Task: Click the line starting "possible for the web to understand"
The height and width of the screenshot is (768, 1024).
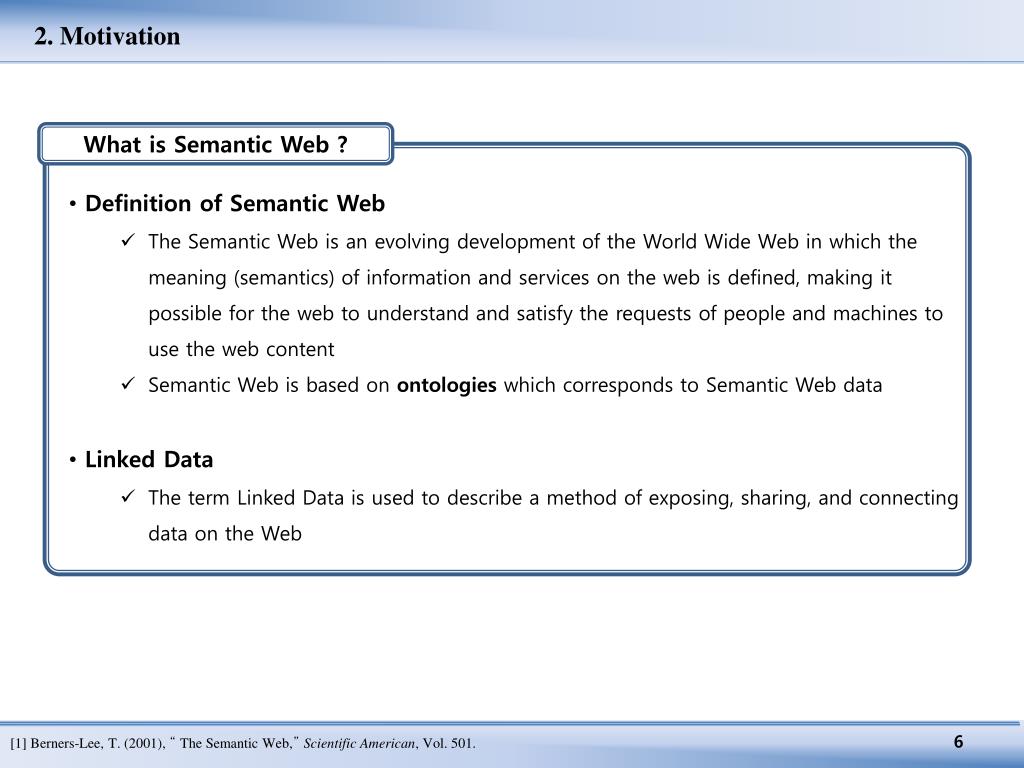Action: coord(545,313)
